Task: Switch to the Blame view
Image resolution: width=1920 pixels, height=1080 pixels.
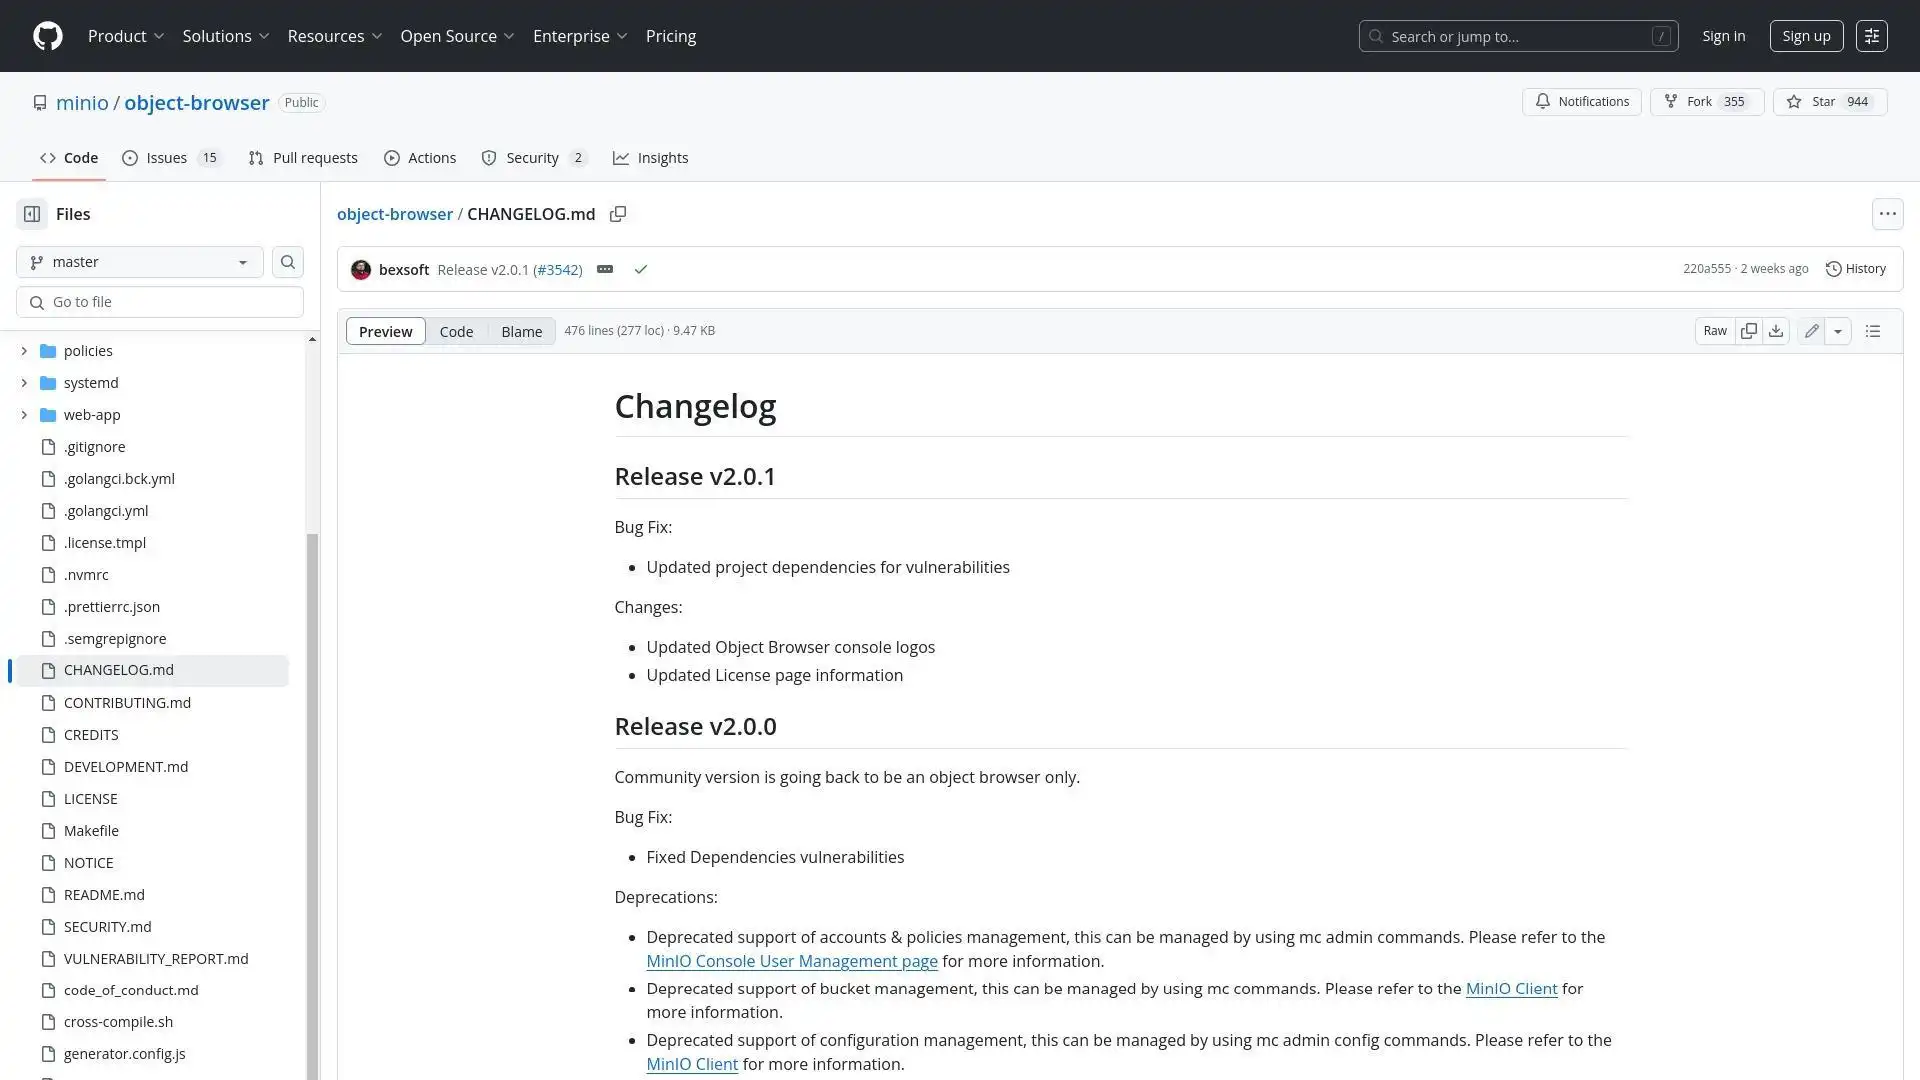Action: pos(521,331)
